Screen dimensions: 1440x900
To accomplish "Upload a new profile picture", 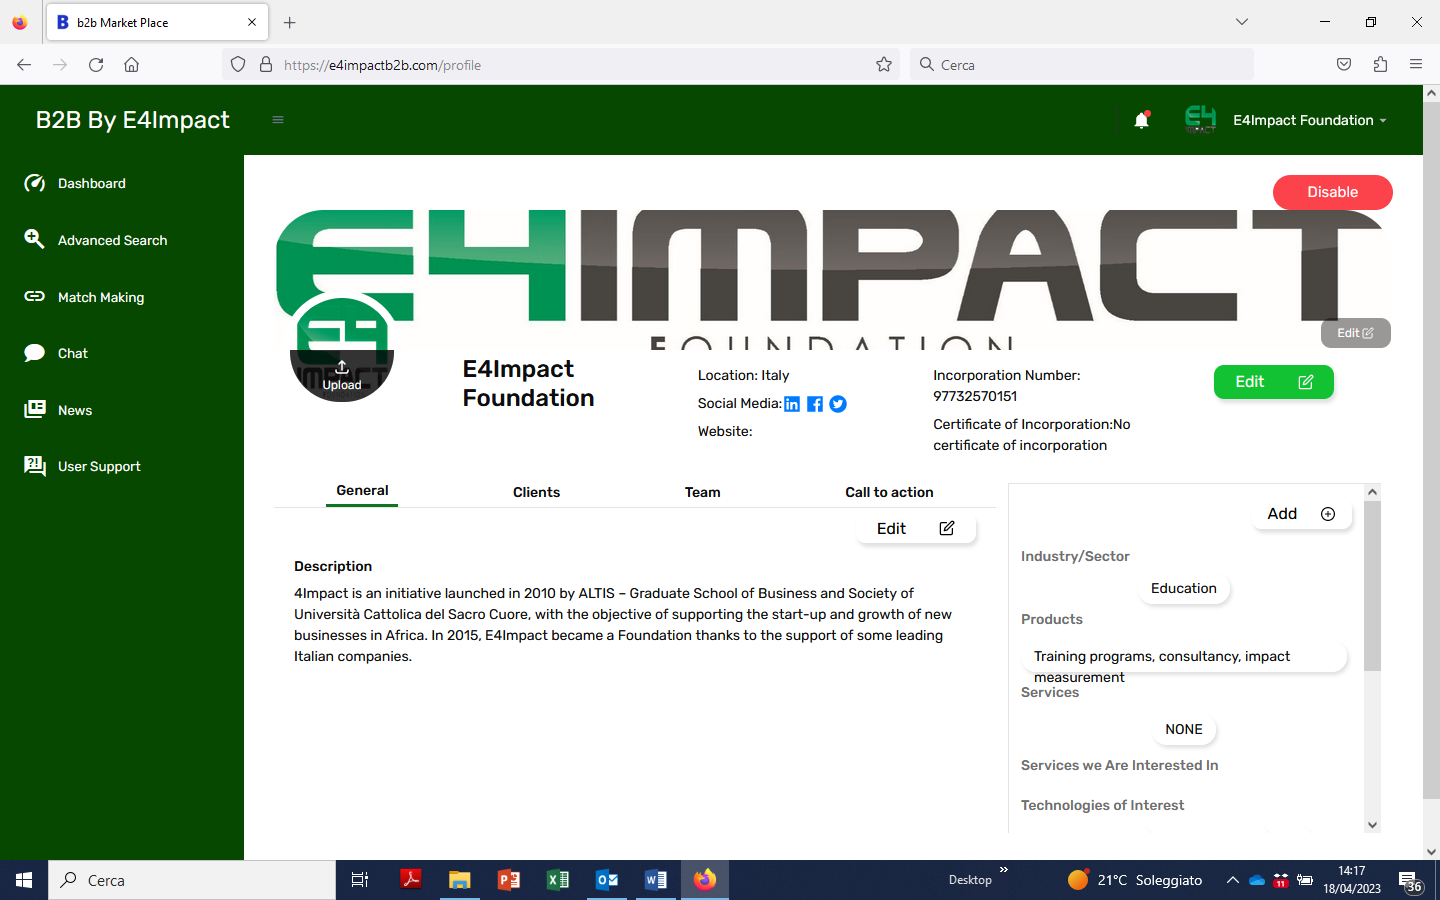I will [342, 375].
